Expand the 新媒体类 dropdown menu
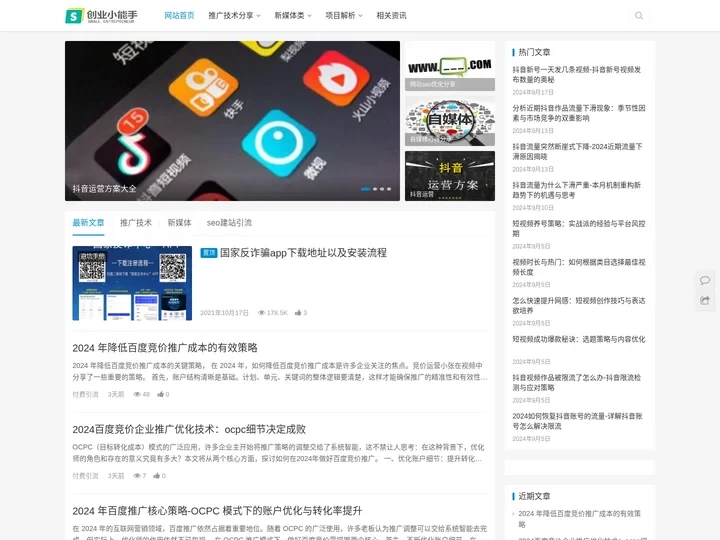The height and width of the screenshot is (540, 720). tap(293, 16)
